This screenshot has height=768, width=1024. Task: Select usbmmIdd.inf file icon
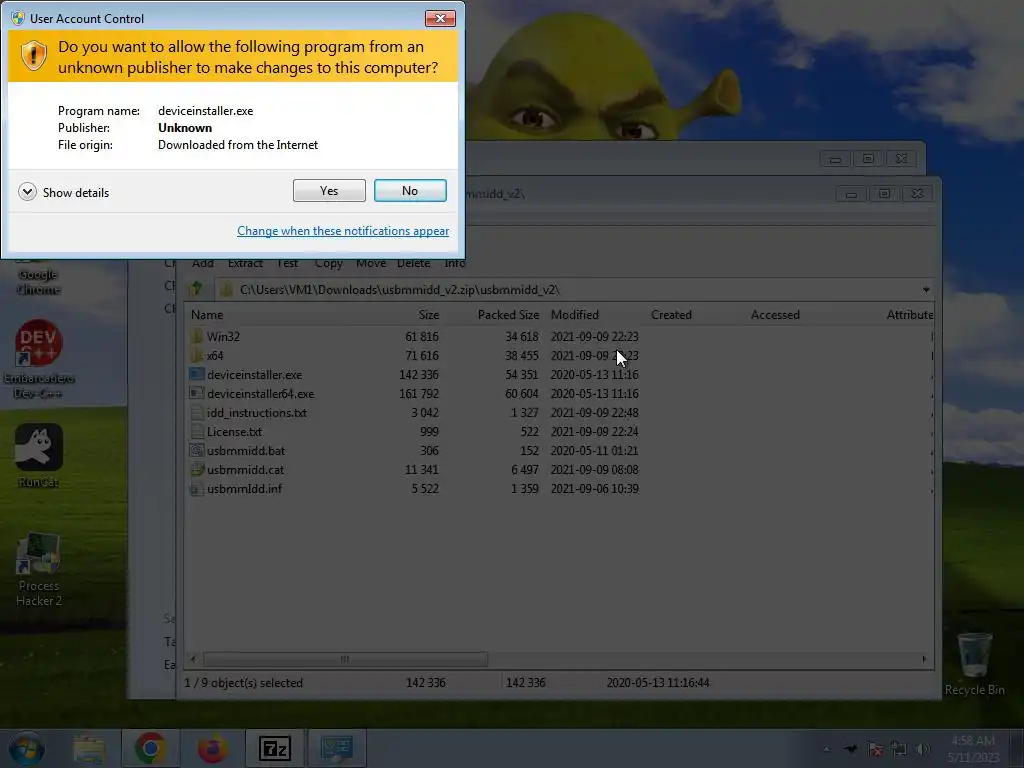coord(197,488)
